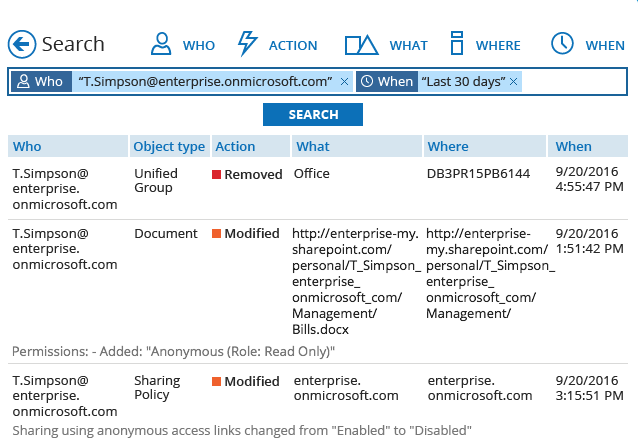The height and width of the screenshot is (444, 638).
Task: Select the WHAT shapes icon filter
Action: coord(361,45)
